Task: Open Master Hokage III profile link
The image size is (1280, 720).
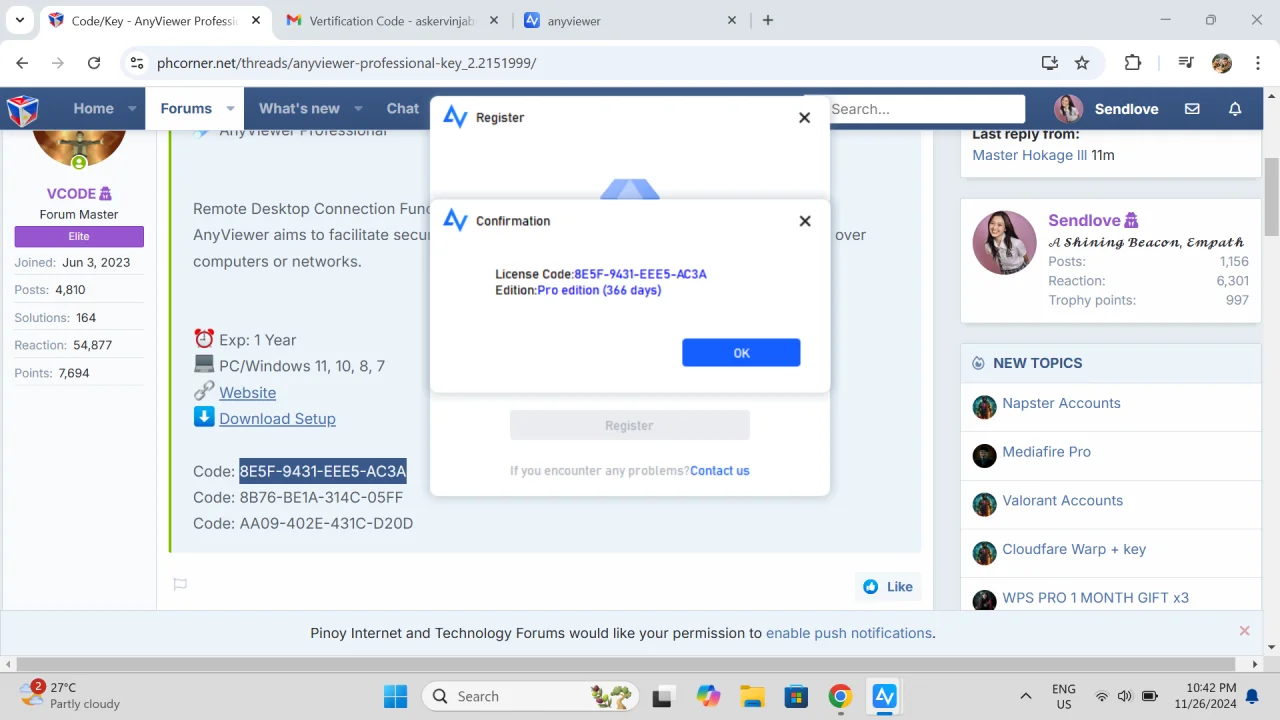Action: [x=1029, y=155]
